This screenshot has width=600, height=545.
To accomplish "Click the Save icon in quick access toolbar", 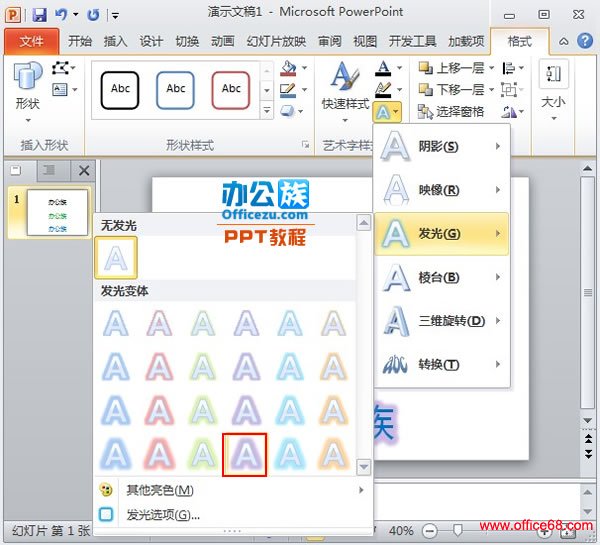I will 39,15.
